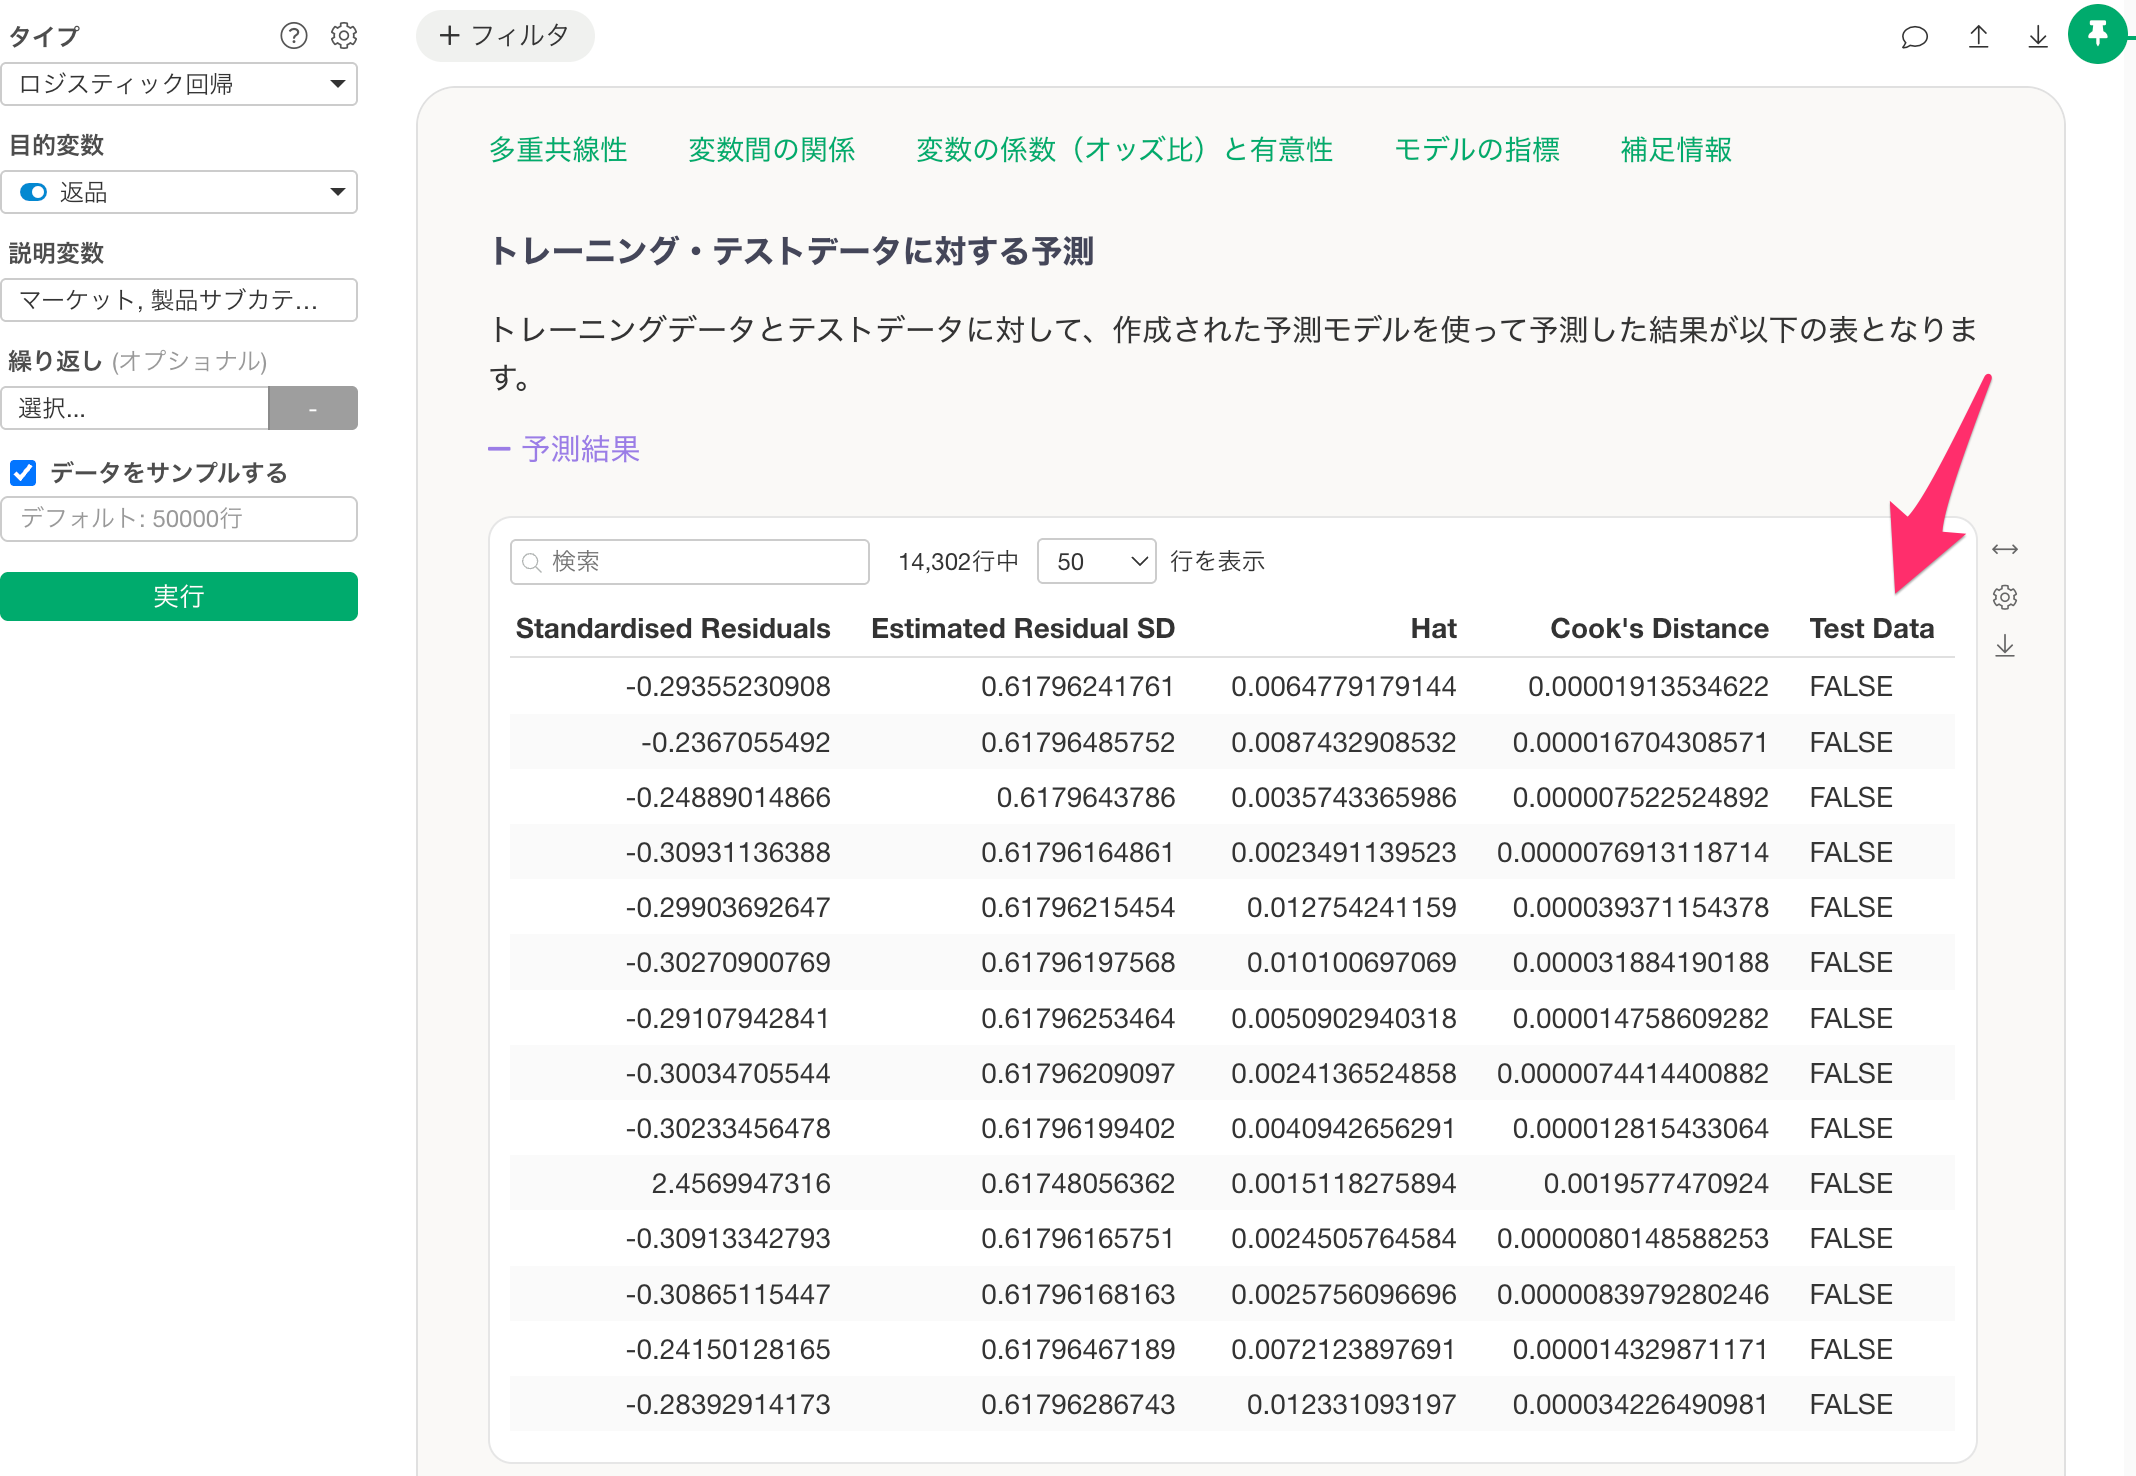Click the green pin icon
2136x1476 pixels.
[x=2097, y=34]
